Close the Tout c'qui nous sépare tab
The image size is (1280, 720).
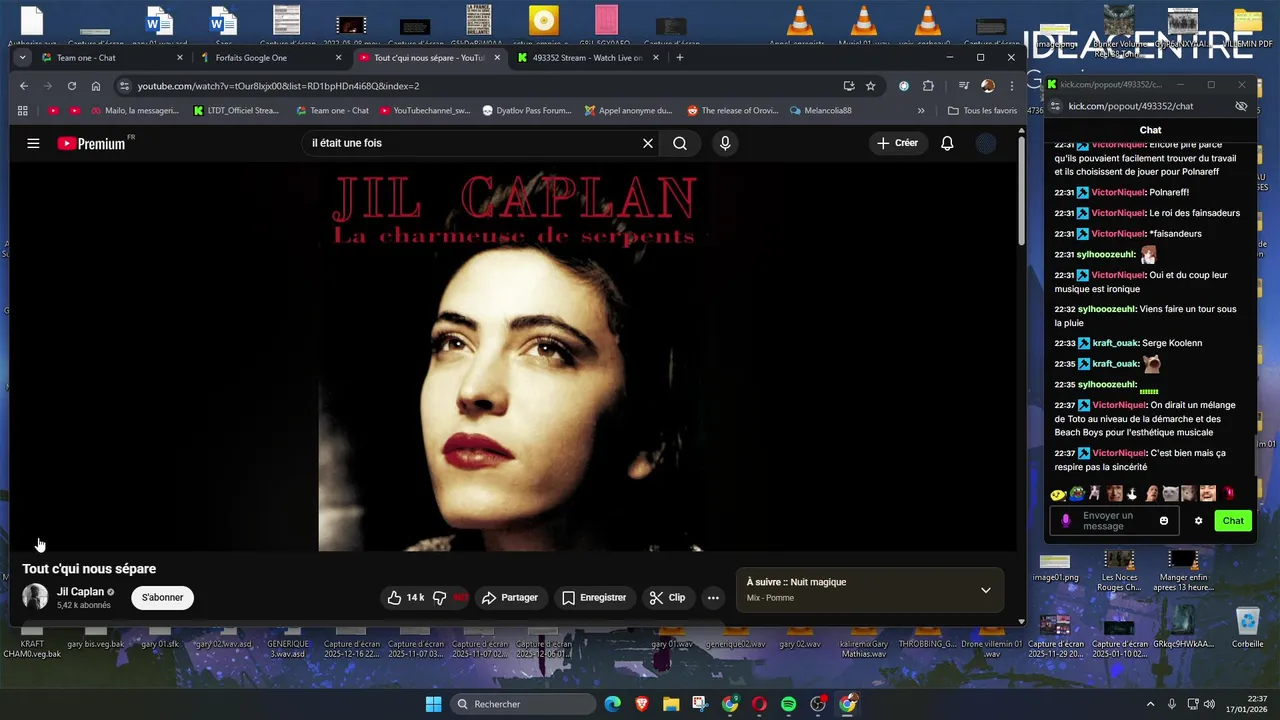[497, 58]
